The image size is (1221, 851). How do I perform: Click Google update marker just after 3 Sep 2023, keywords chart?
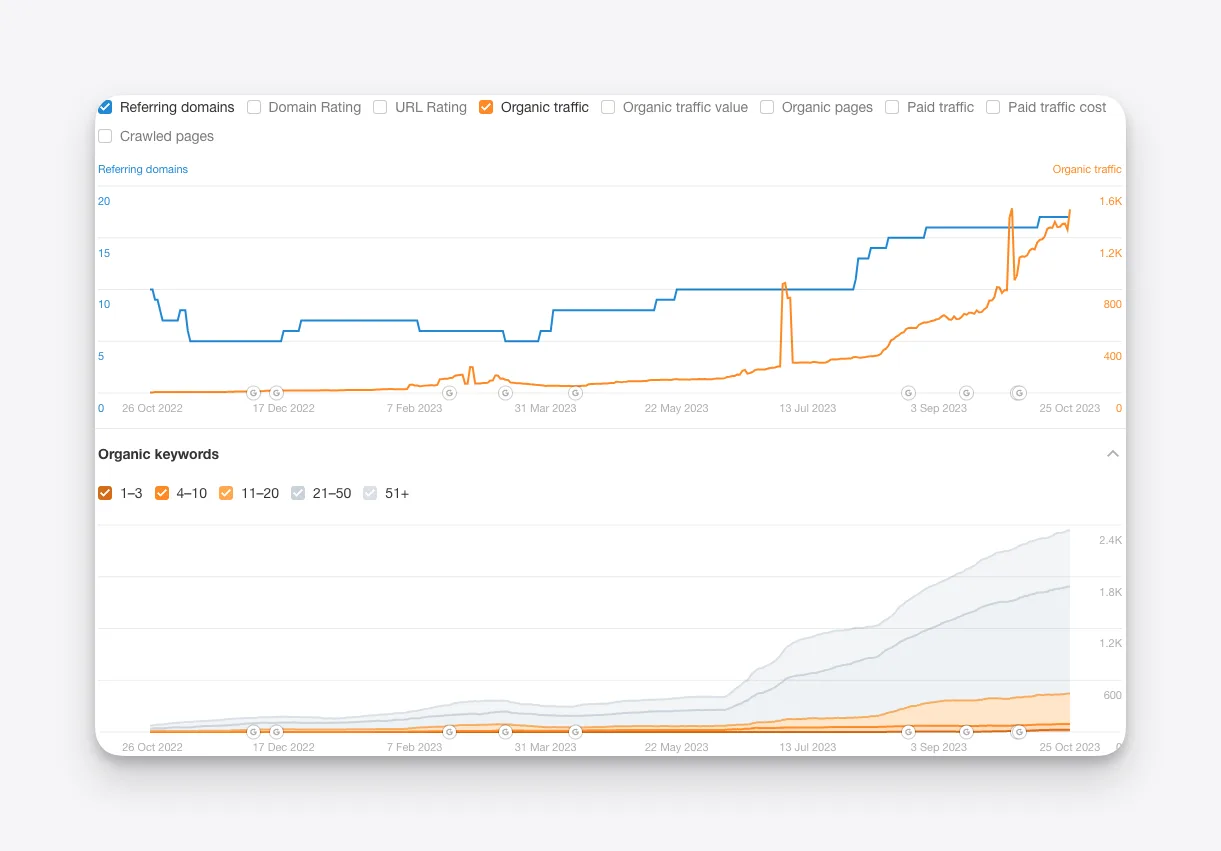(x=966, y=732)
